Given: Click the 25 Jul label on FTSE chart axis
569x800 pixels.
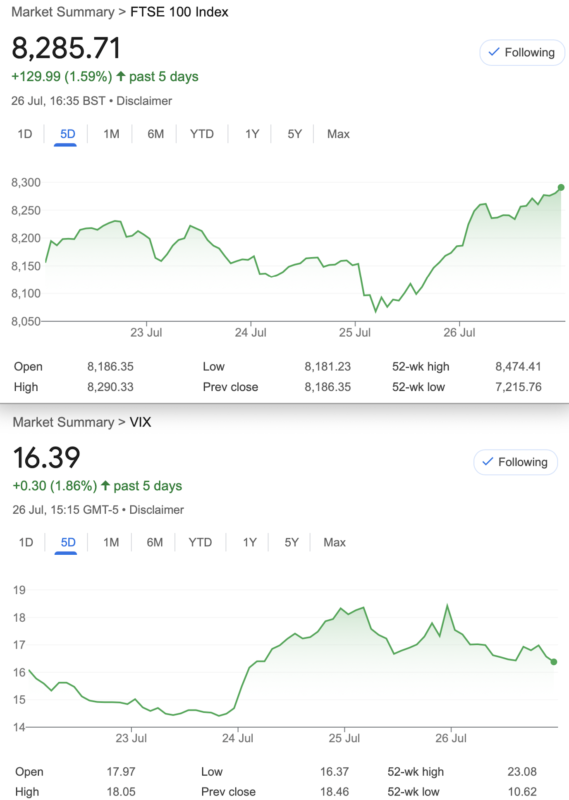Looking at the screenshot, I should pyautogui.click(x=355, y=333).
